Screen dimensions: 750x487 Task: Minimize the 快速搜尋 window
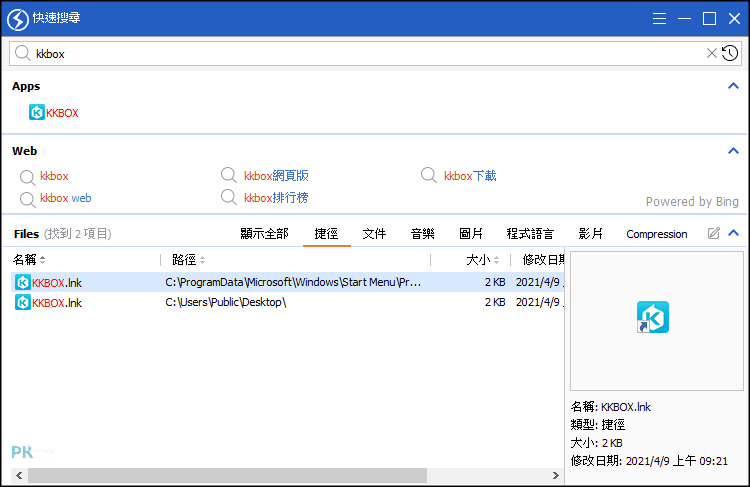coord(684,19)
